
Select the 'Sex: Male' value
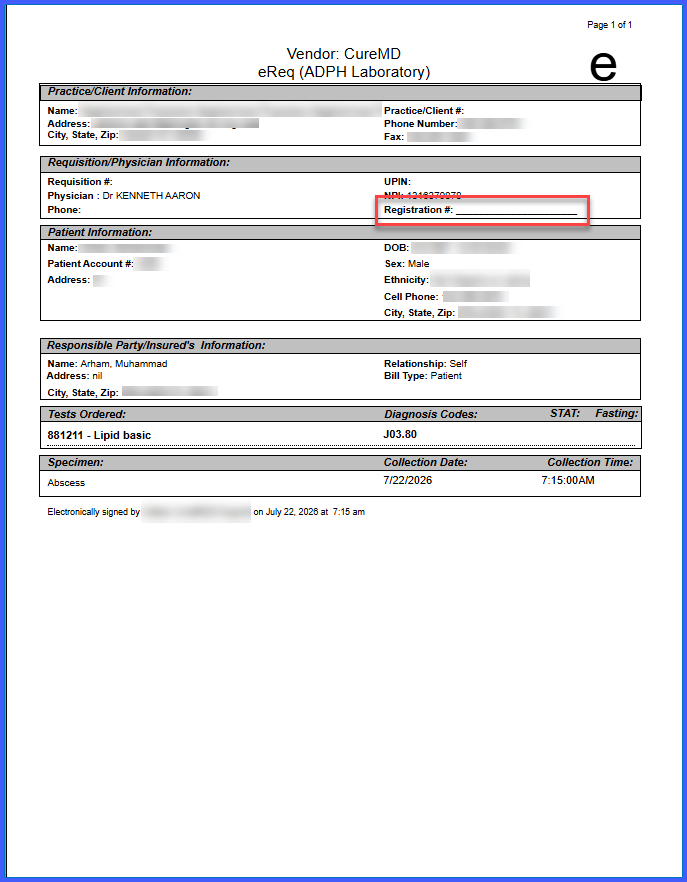point(407,264)
